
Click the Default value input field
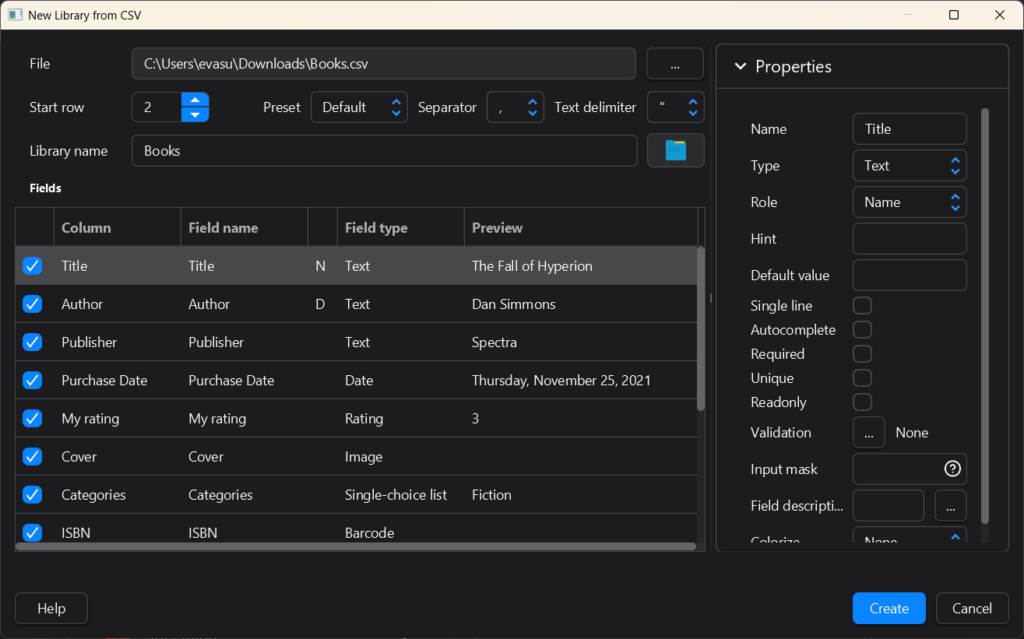tap(909, 275)
